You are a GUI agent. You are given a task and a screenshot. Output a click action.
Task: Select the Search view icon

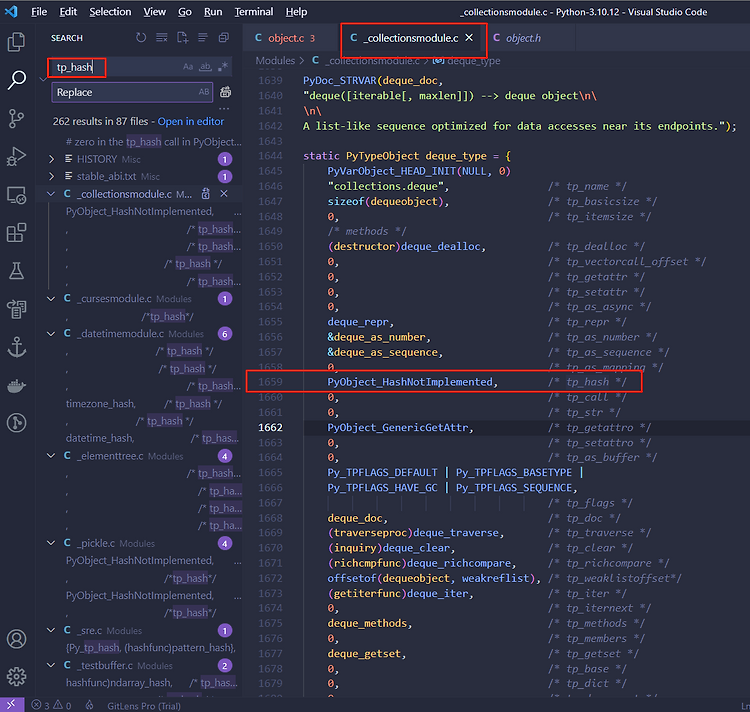point(16,80)
